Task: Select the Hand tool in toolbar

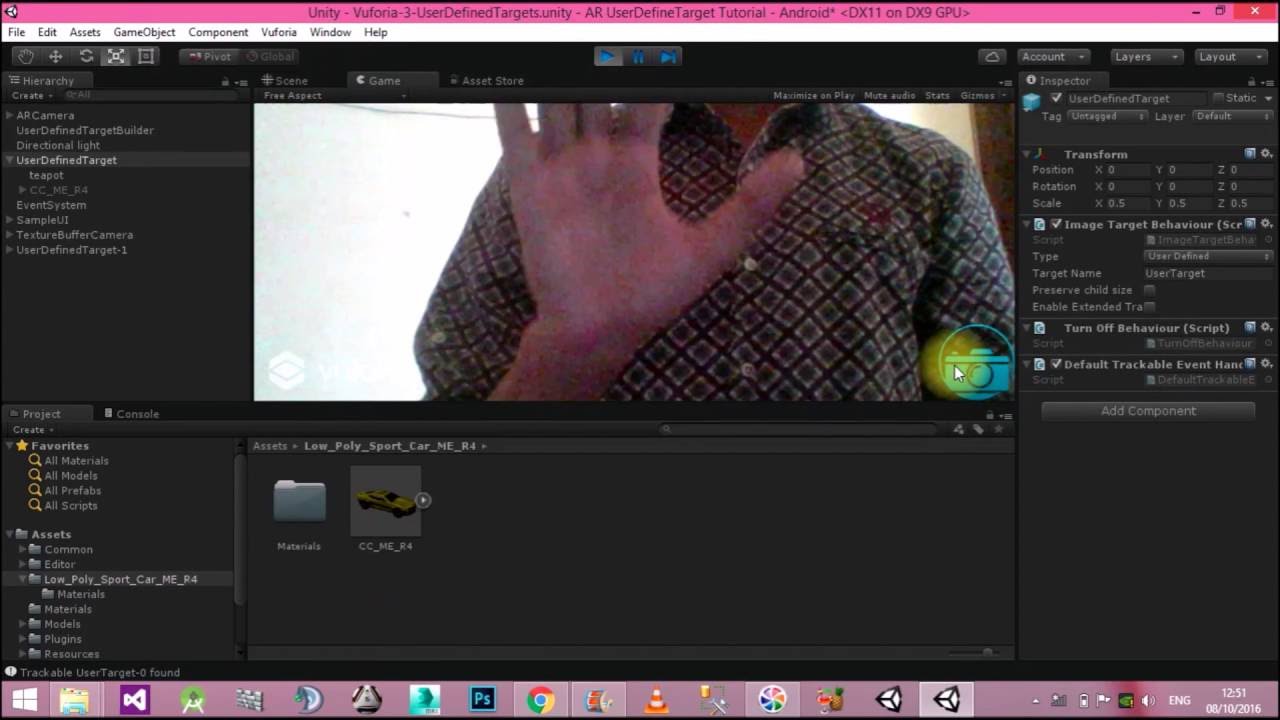Action: [25, 57]
